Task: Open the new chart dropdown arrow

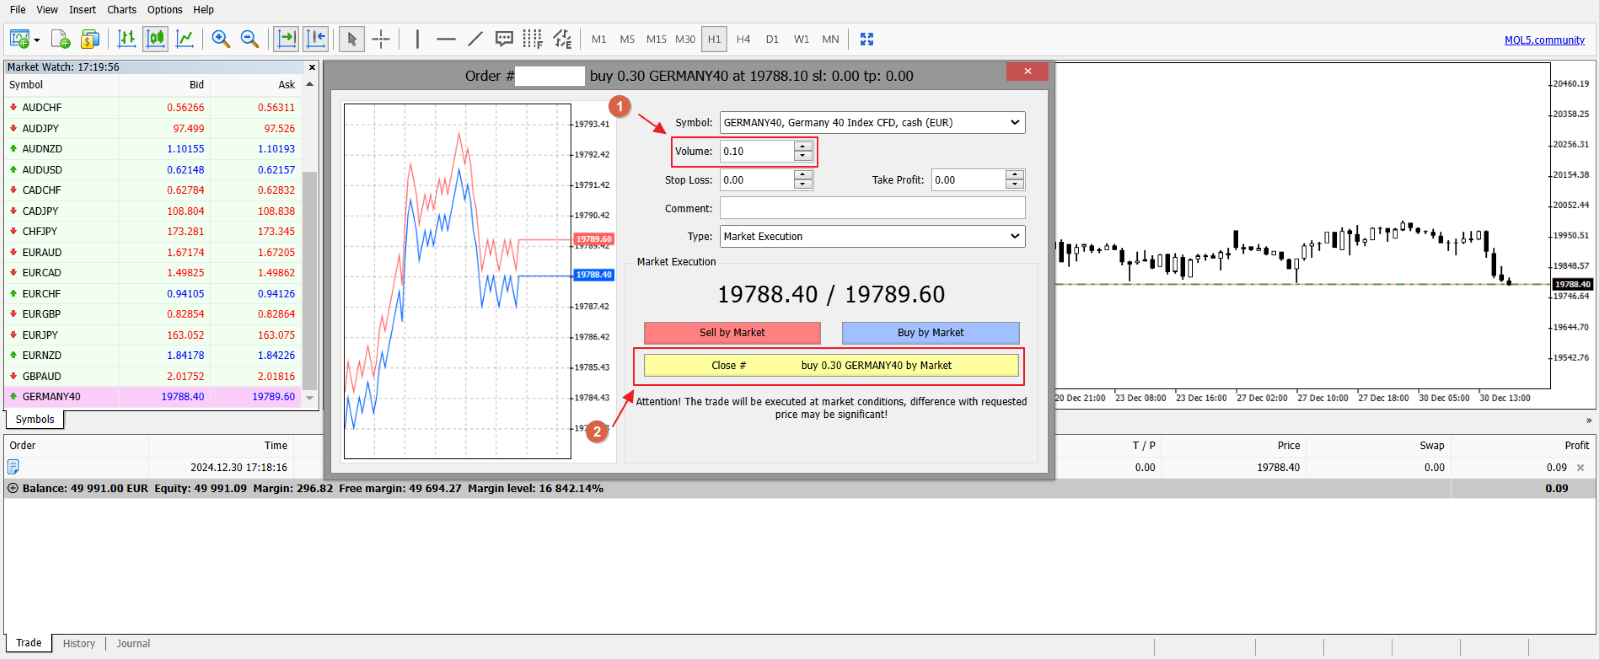Action: pos(37,40)
